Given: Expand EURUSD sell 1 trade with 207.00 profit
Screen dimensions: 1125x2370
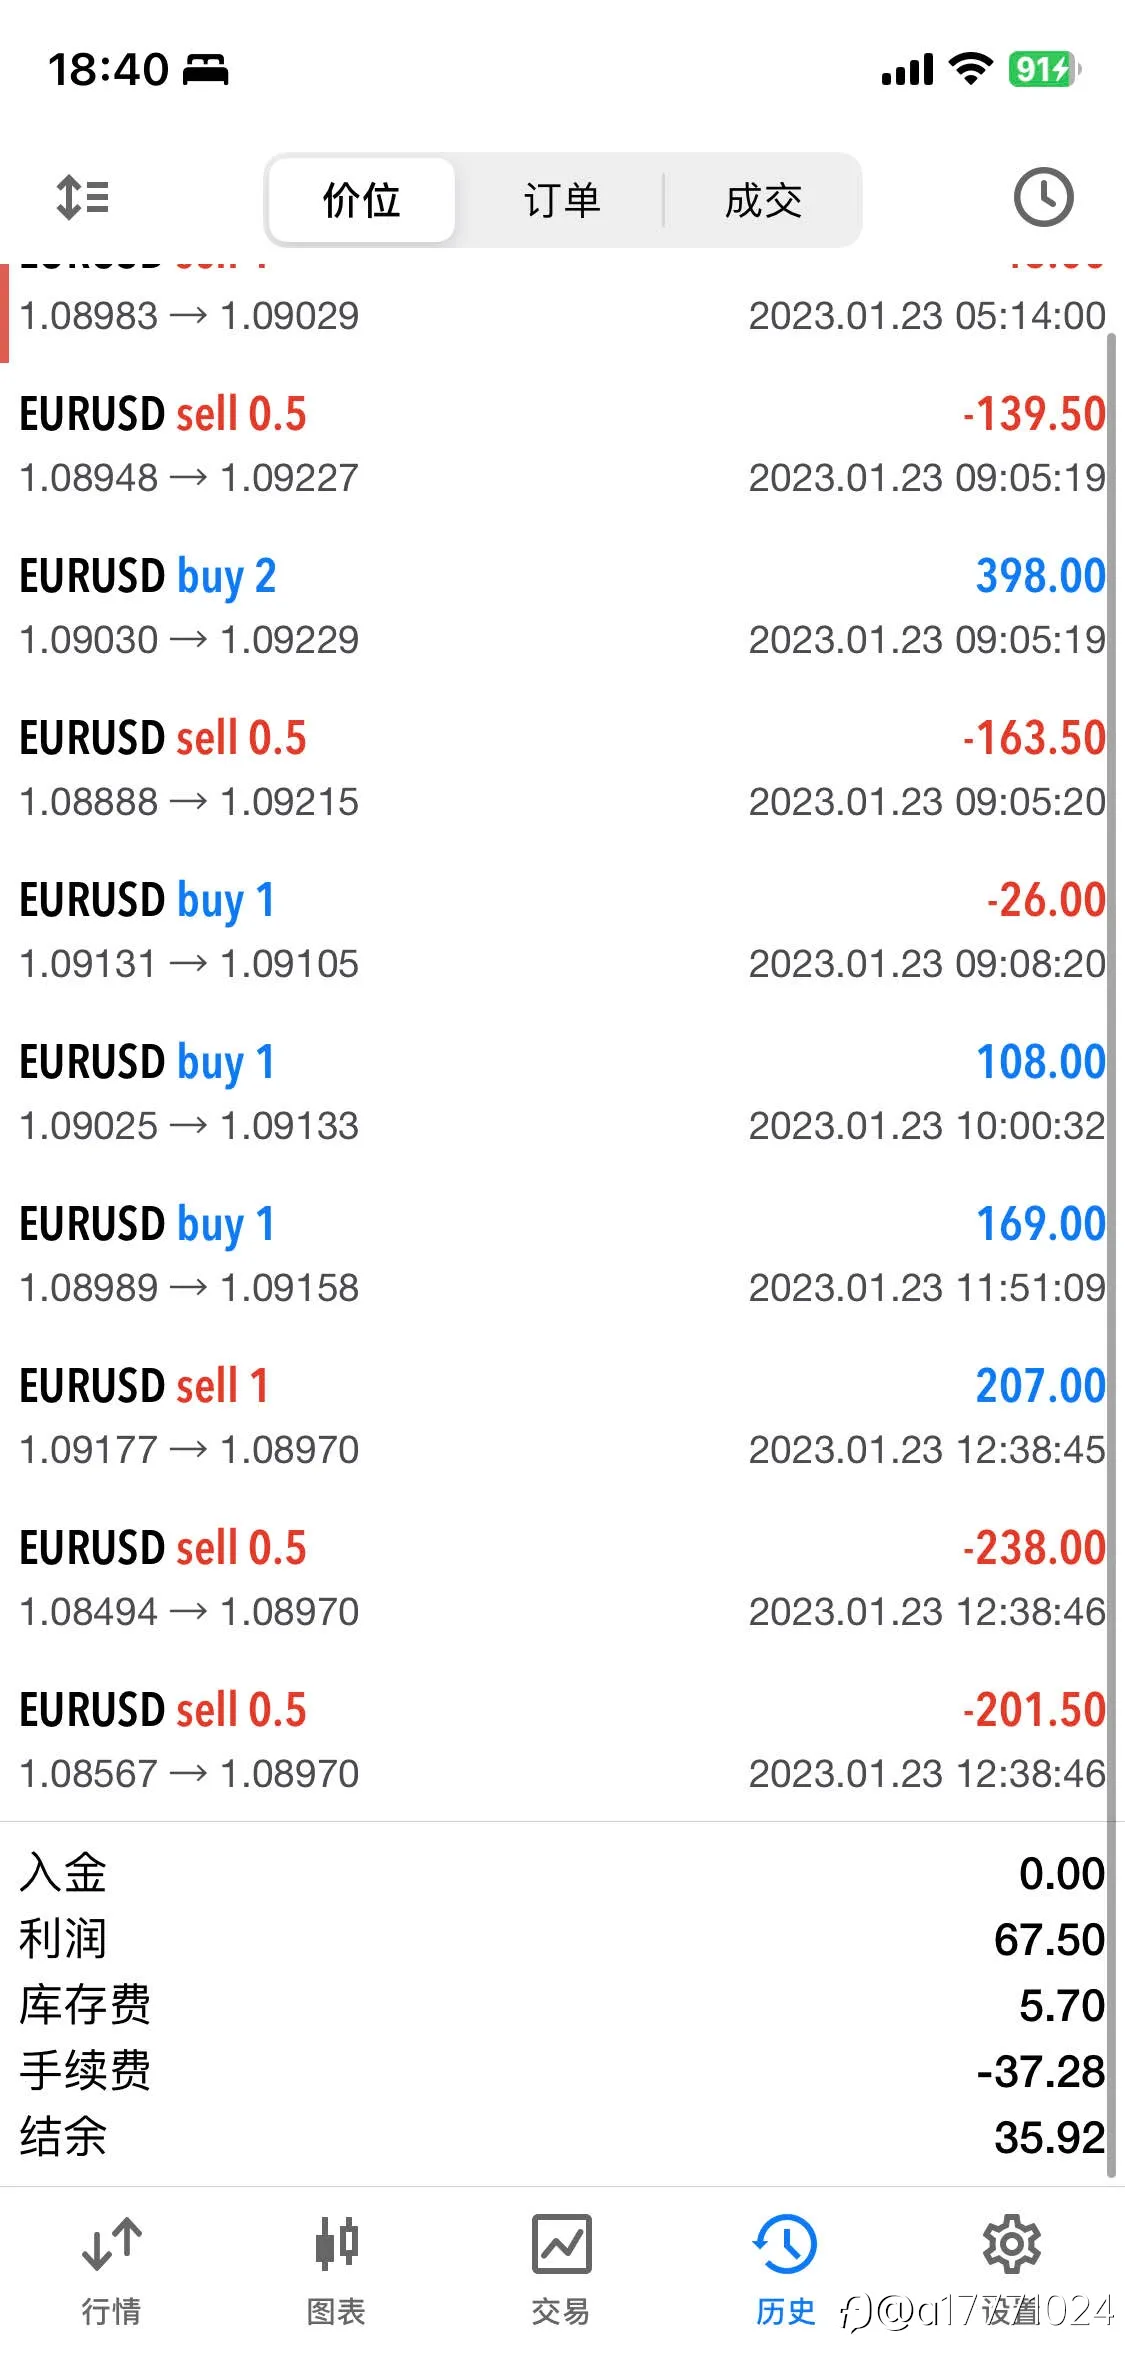Looking at the screenshot, I should click(562, 1417).
